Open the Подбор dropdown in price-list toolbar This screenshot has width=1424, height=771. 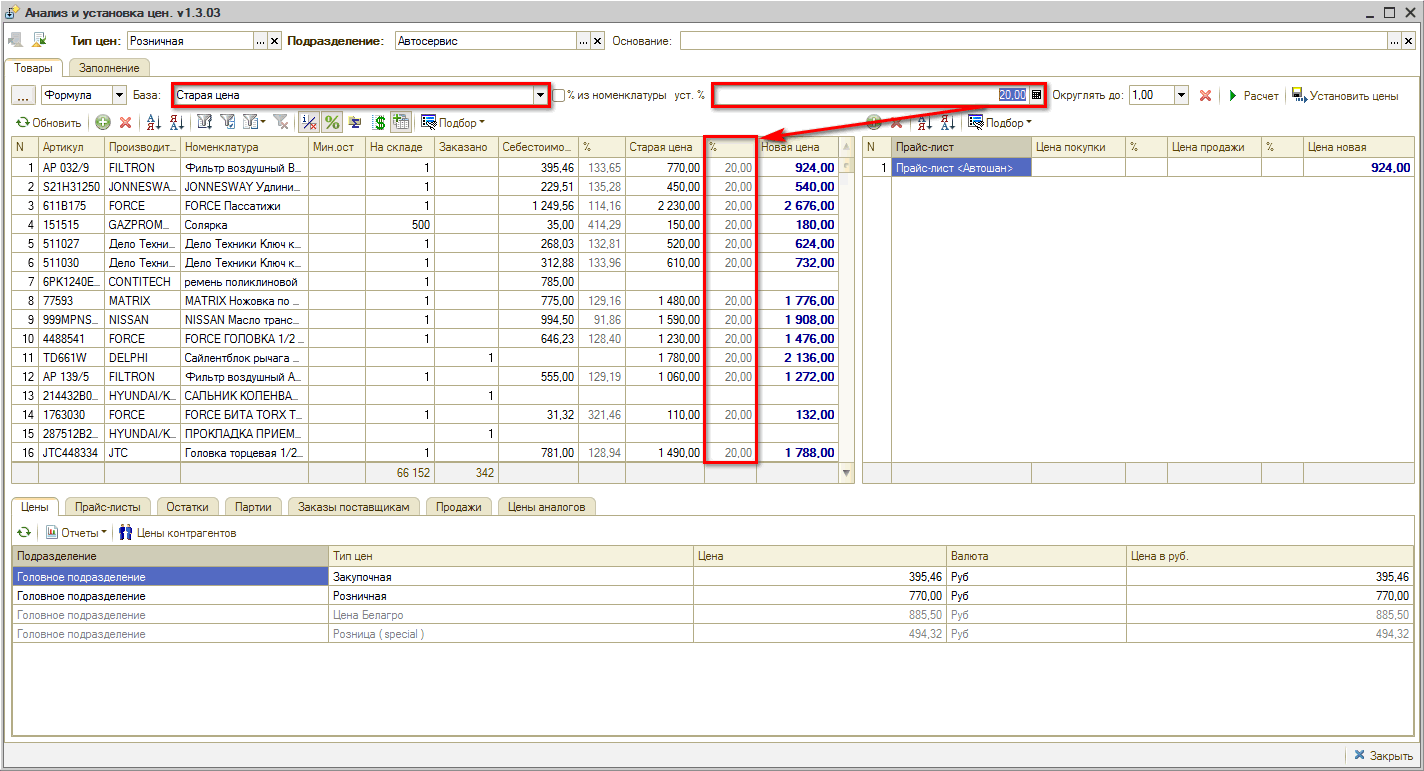(x=1000, y=123)
